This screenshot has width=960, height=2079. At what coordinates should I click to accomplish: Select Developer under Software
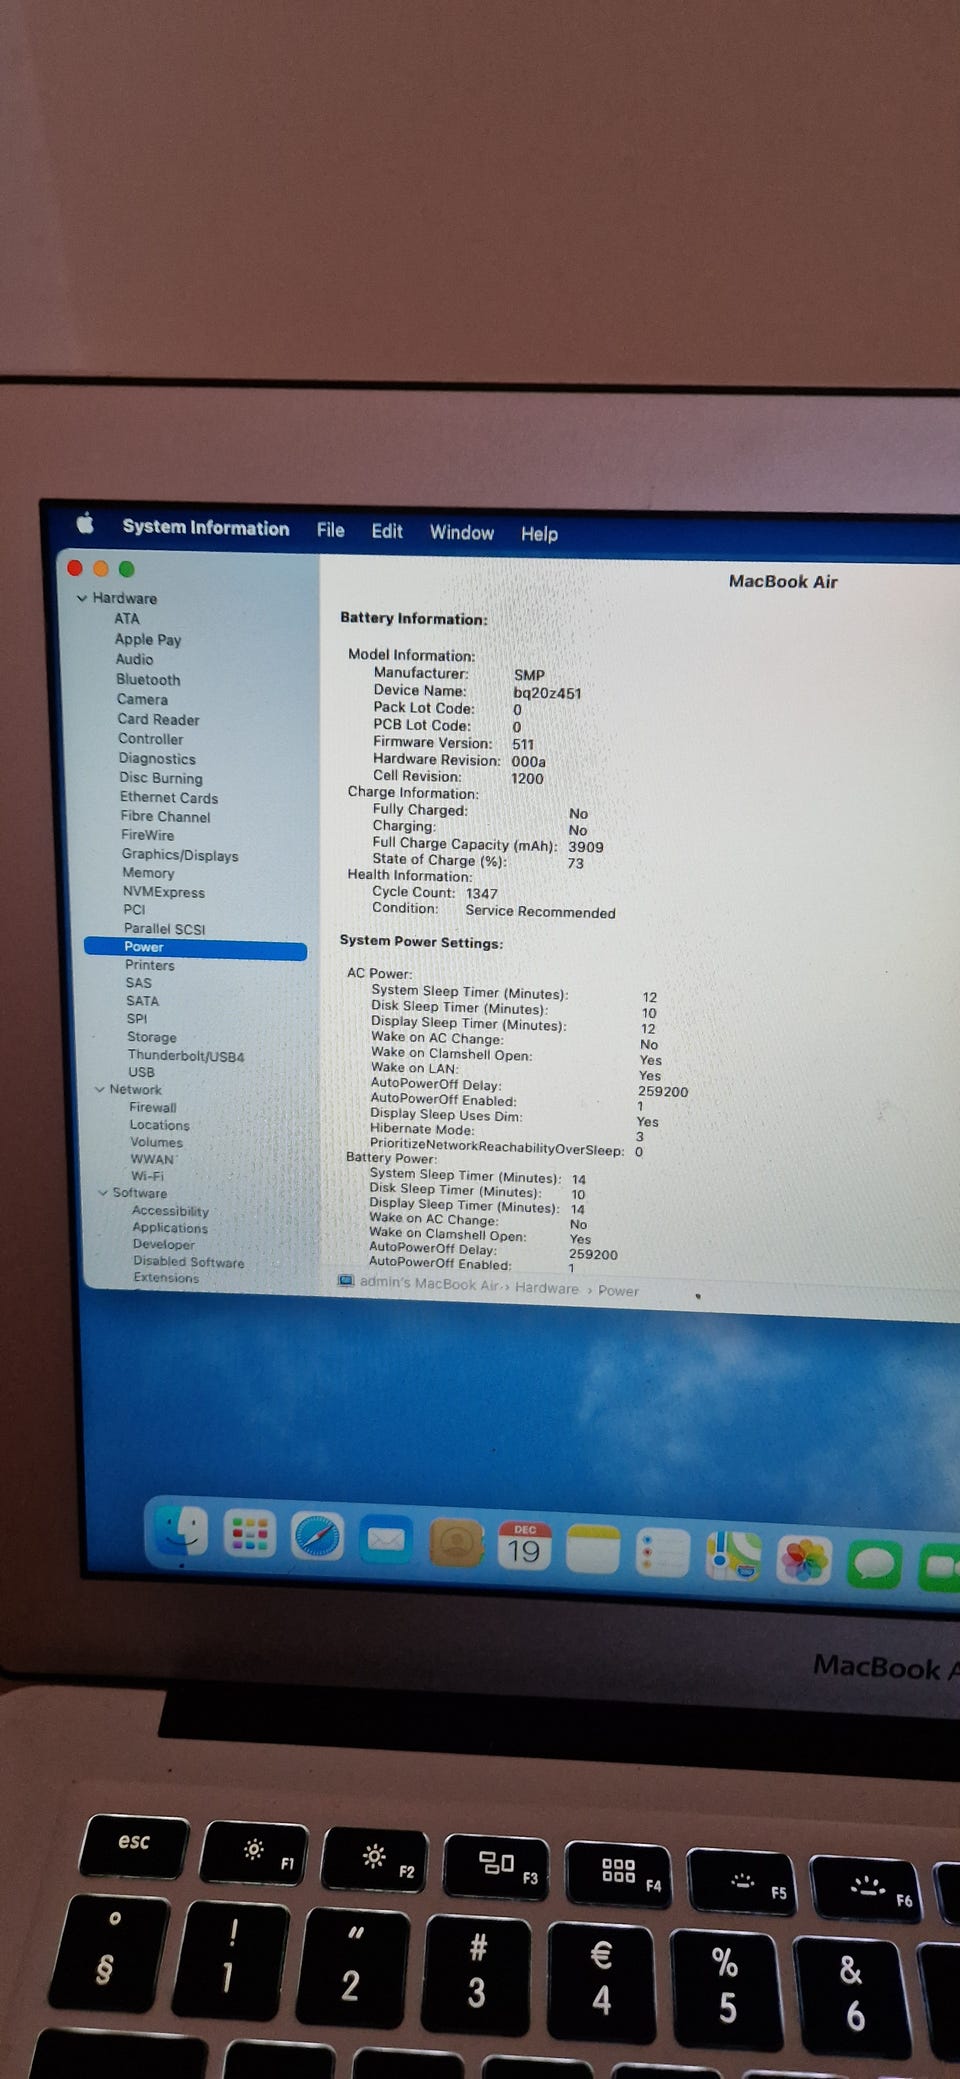click(164, 1244)
